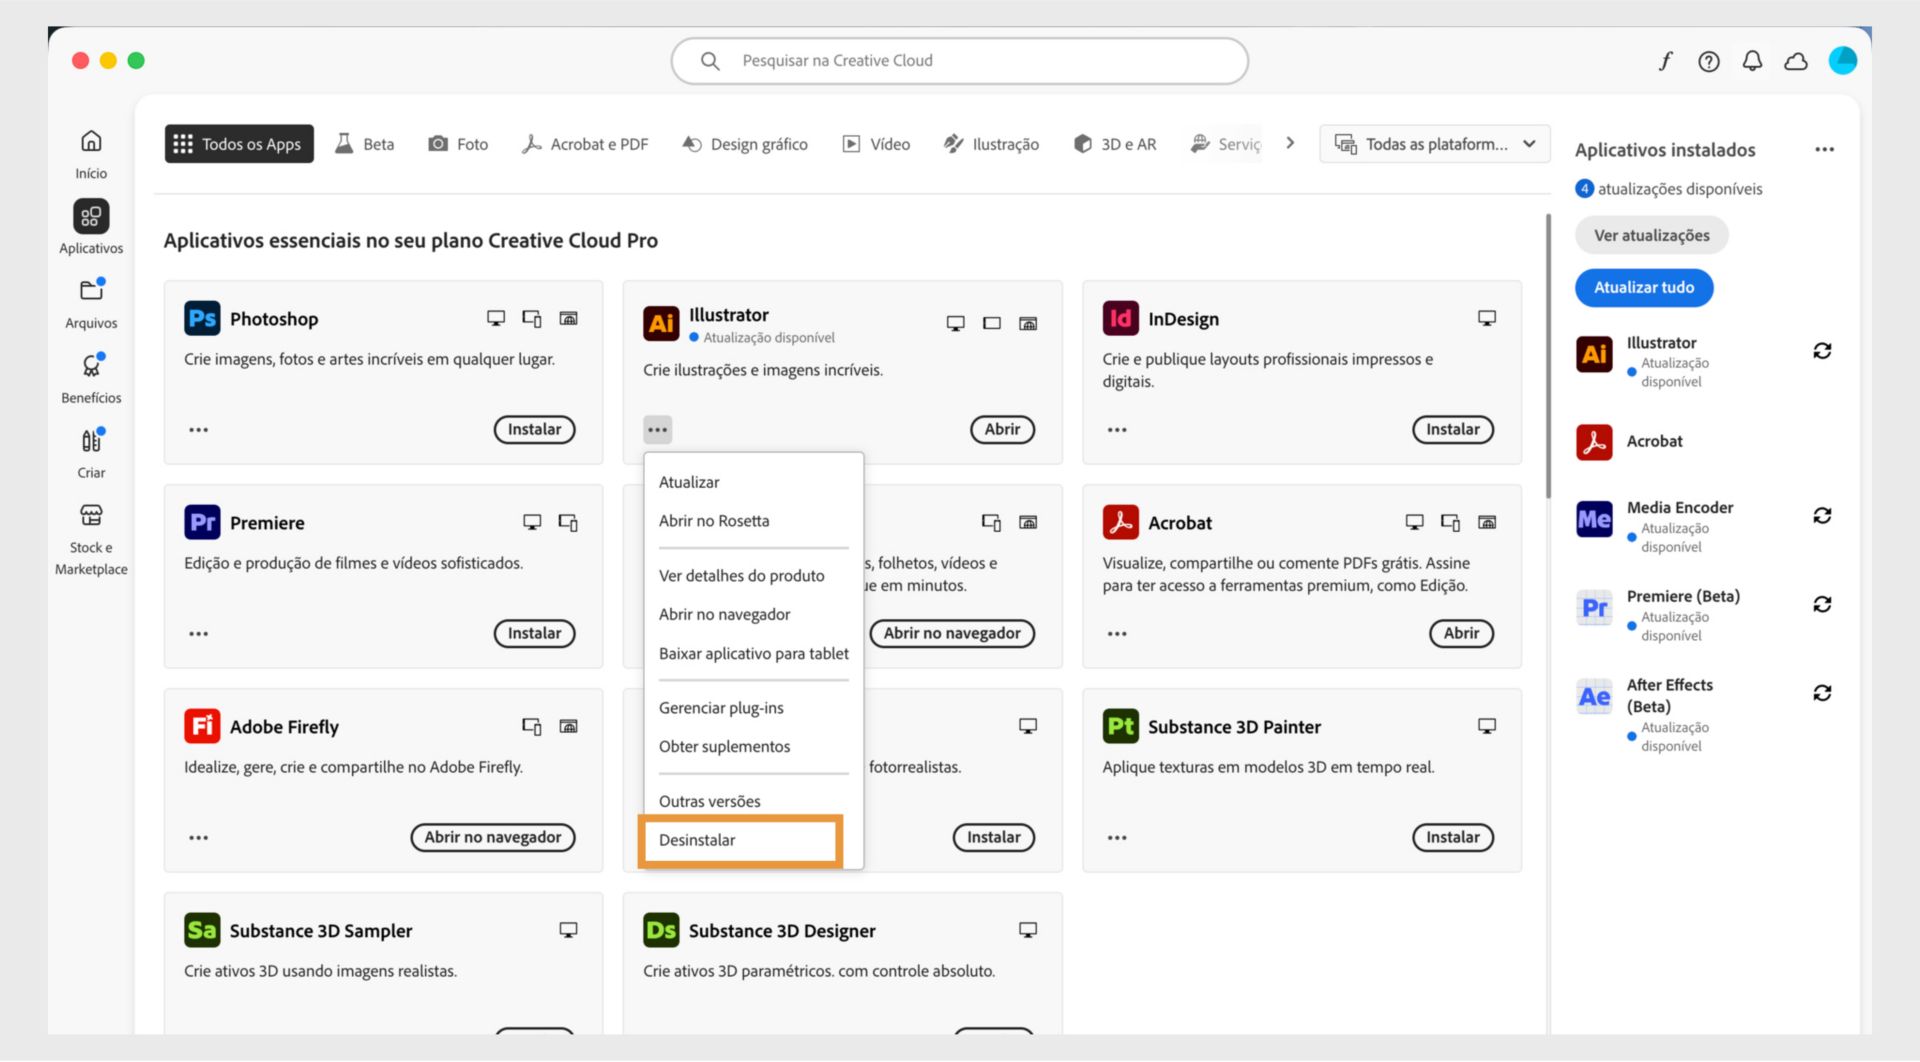Open Benefícios in the sidebar
Screen dimensions: 1920x1062
91,365
